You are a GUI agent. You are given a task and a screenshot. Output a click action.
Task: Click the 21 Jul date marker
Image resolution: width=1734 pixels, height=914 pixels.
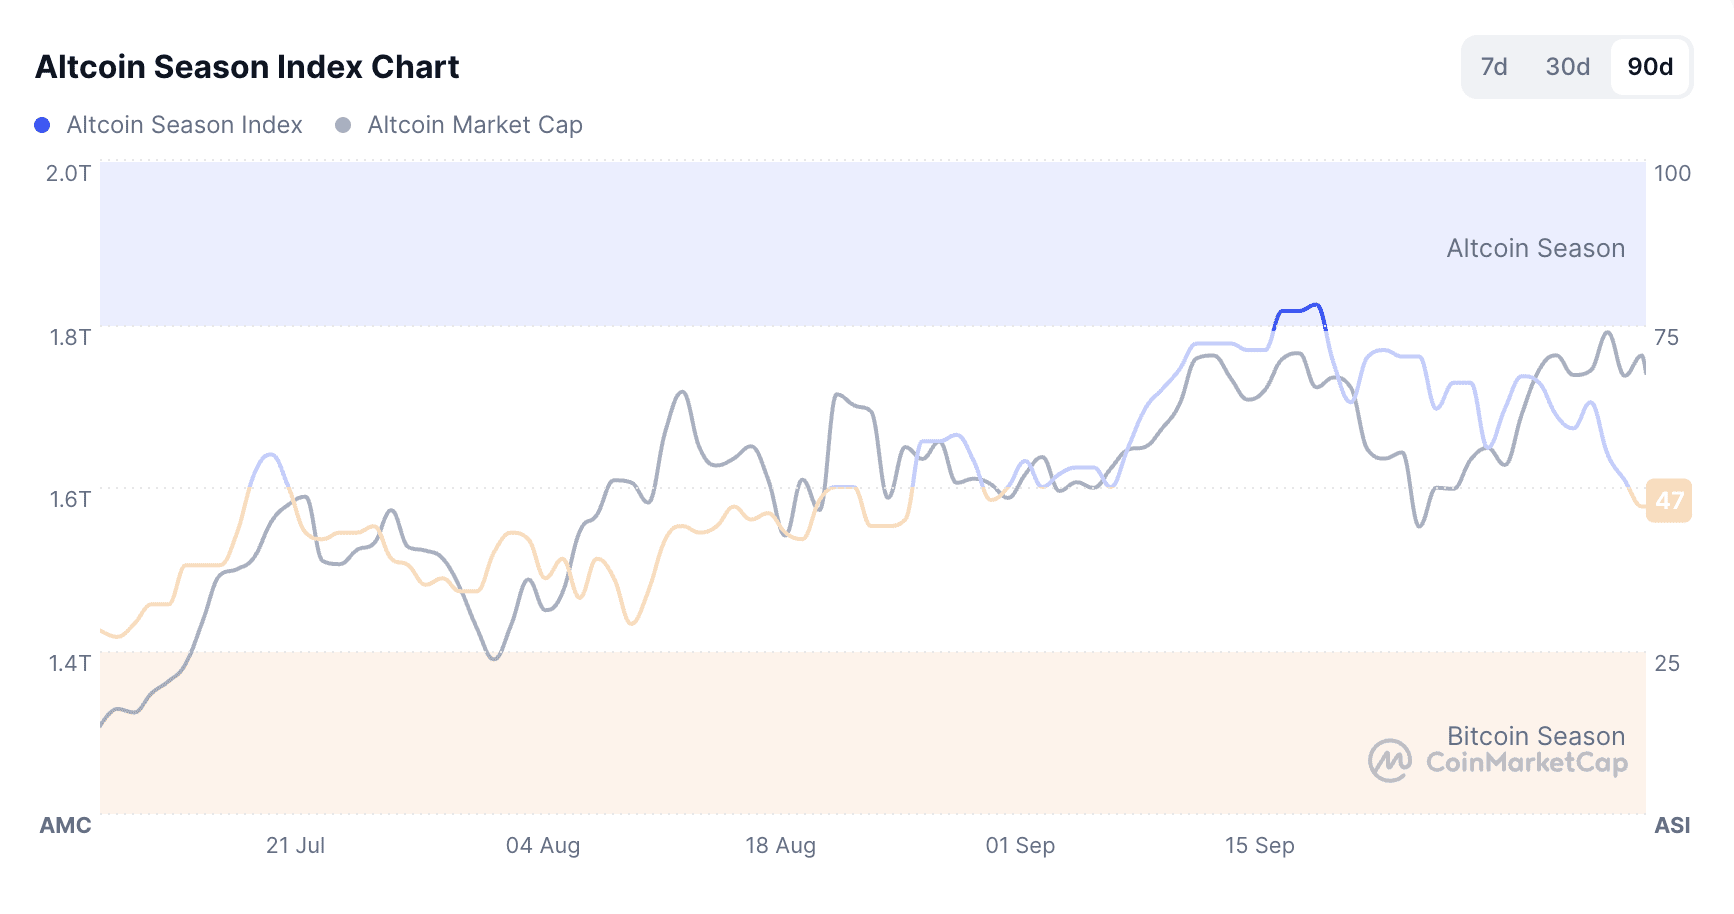295,846
